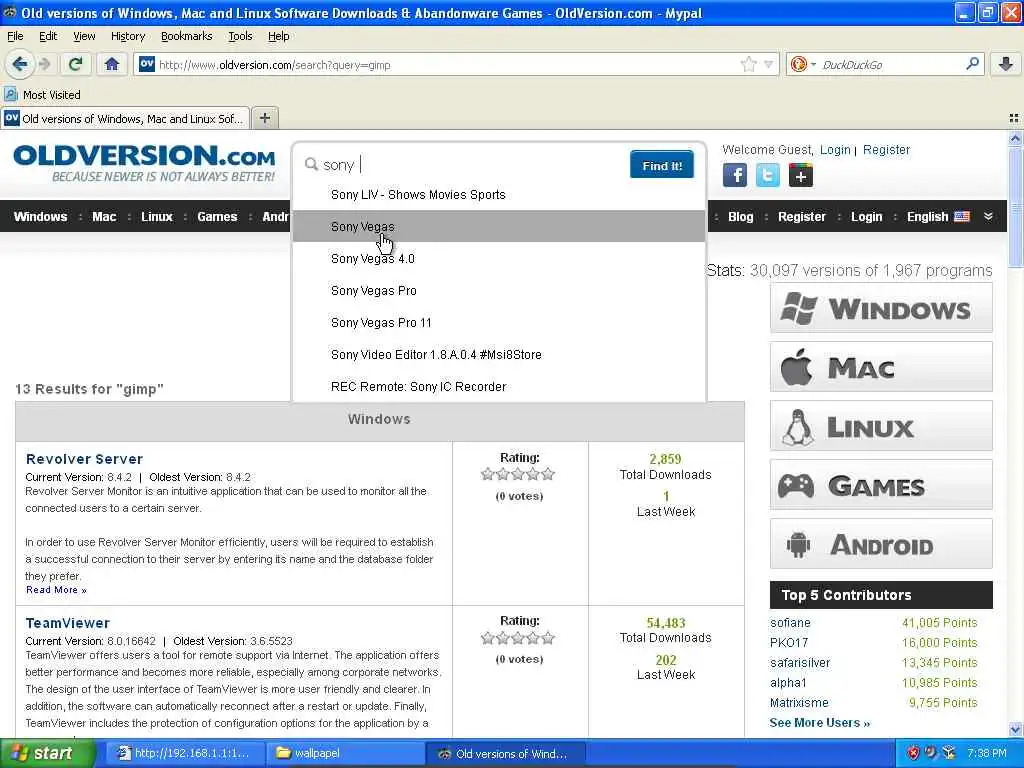Go back using the browser back arrow

click(20, 64)
